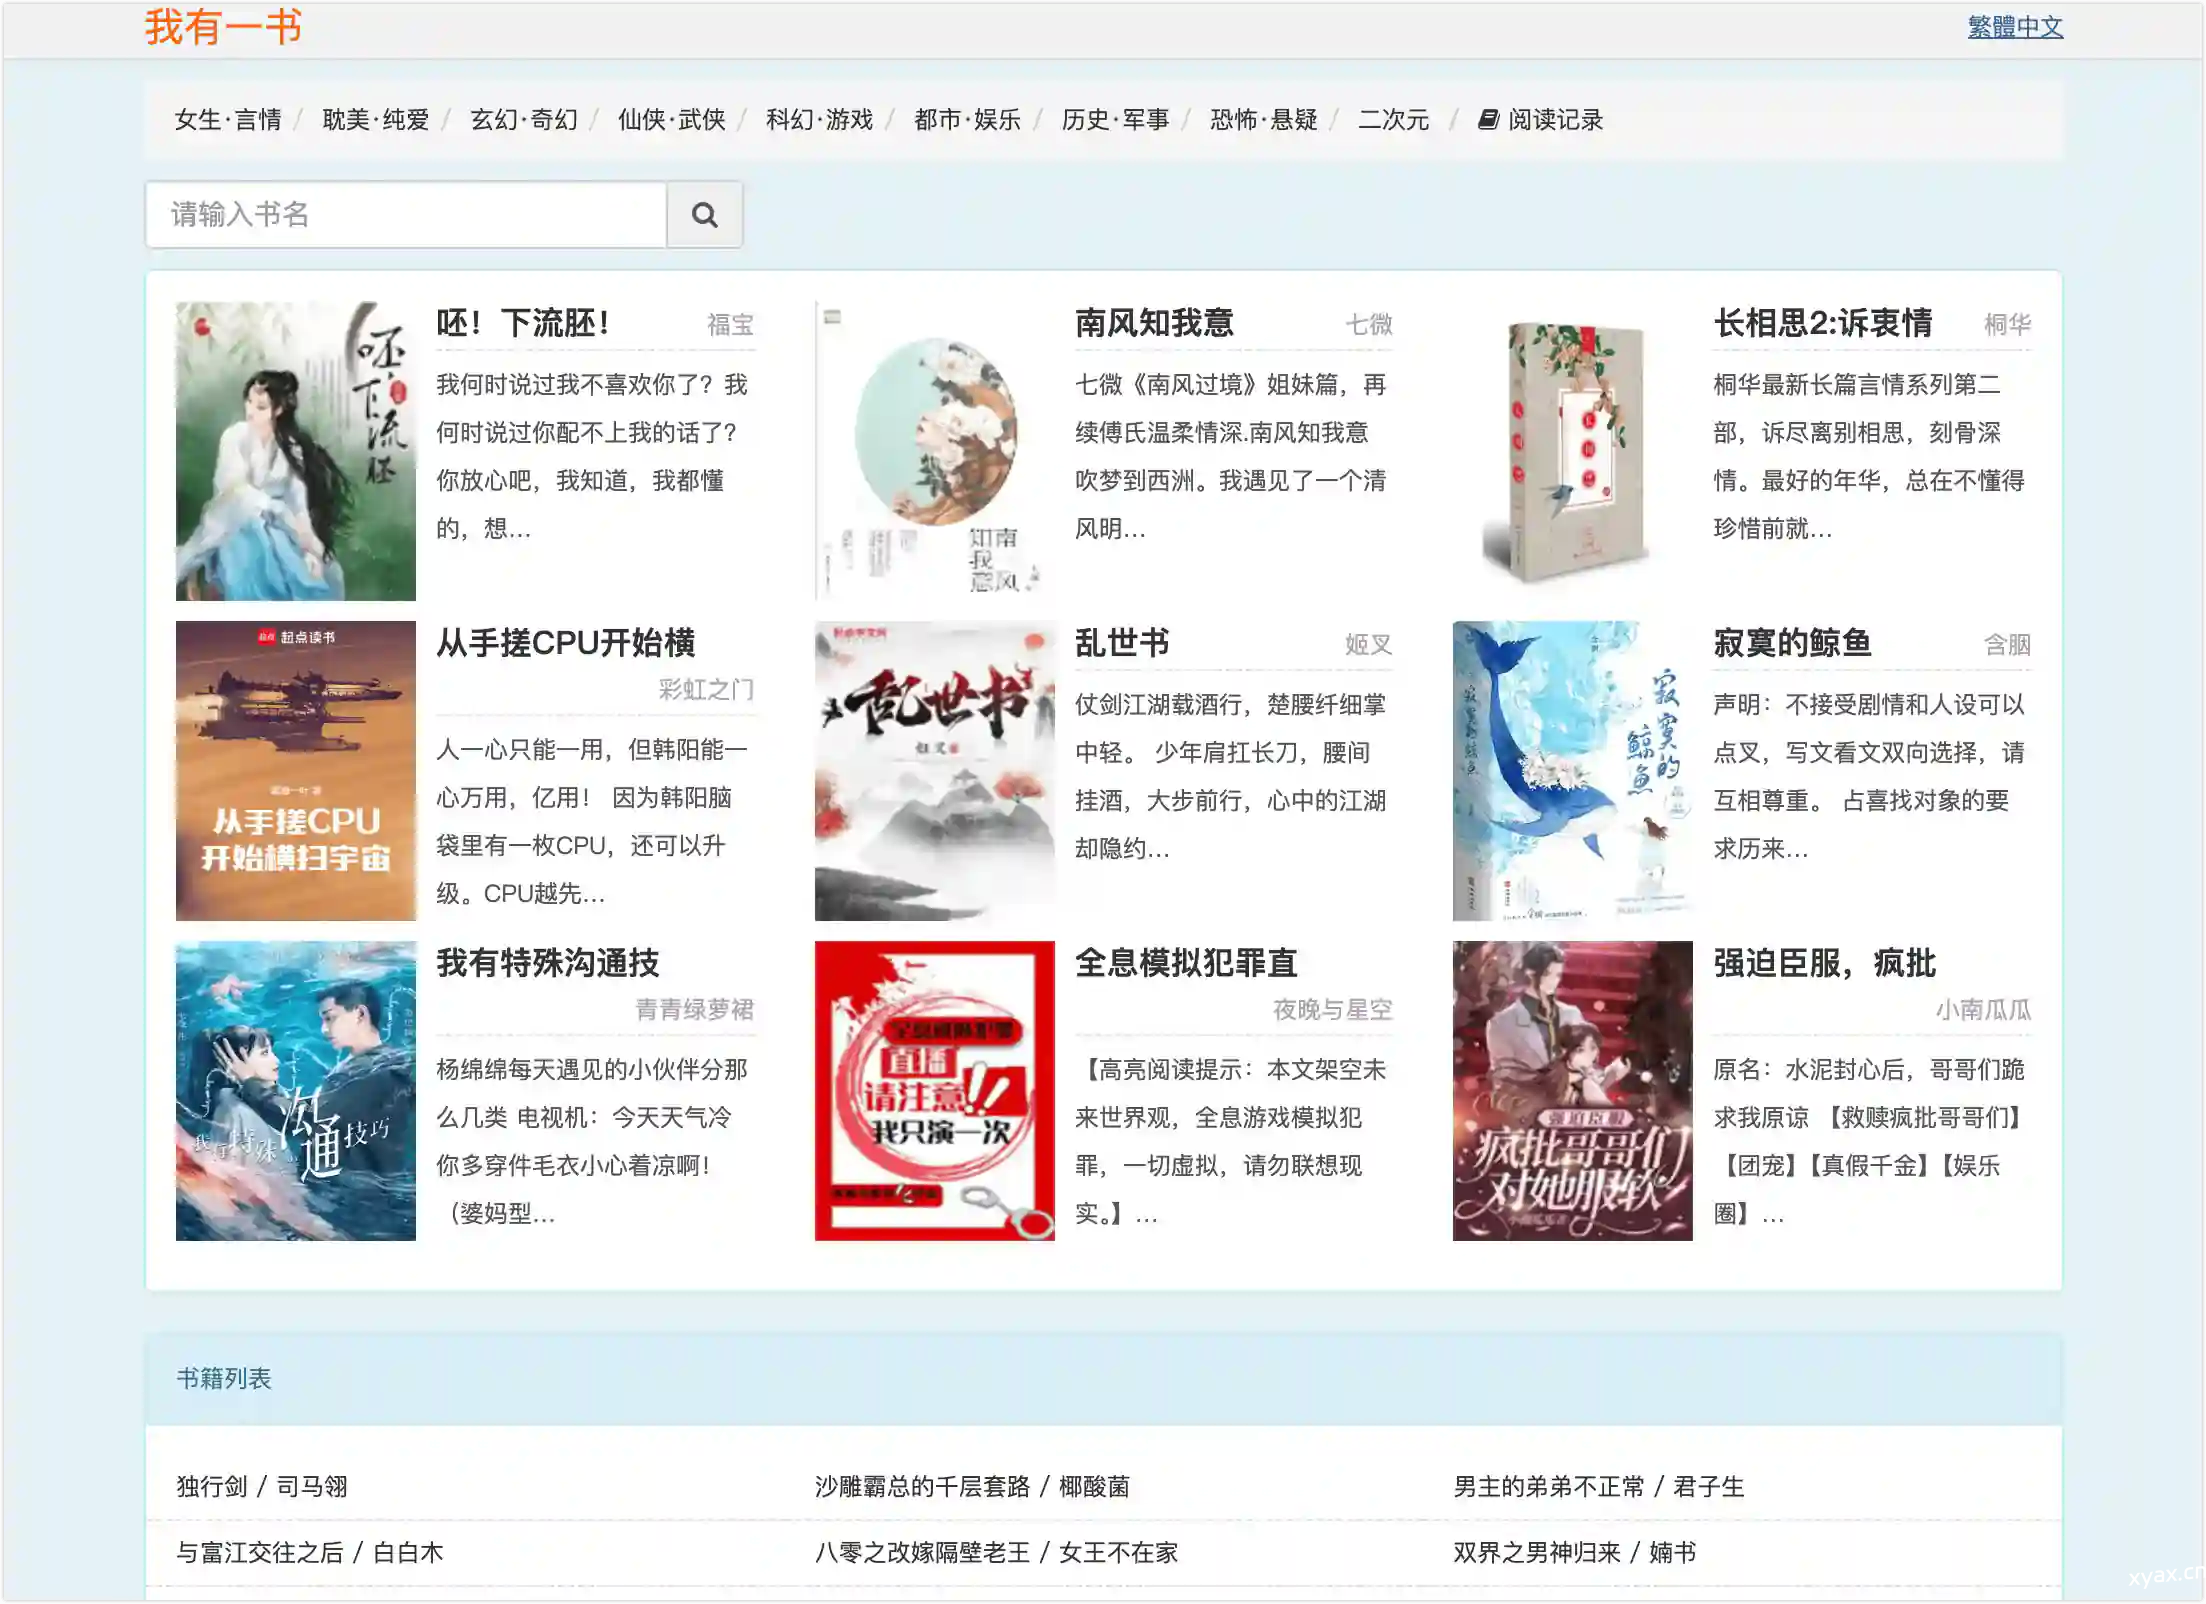
Task: Open the 从手搓CPU开始横扫宇宙 cover
Action: (x=295, y=771)
